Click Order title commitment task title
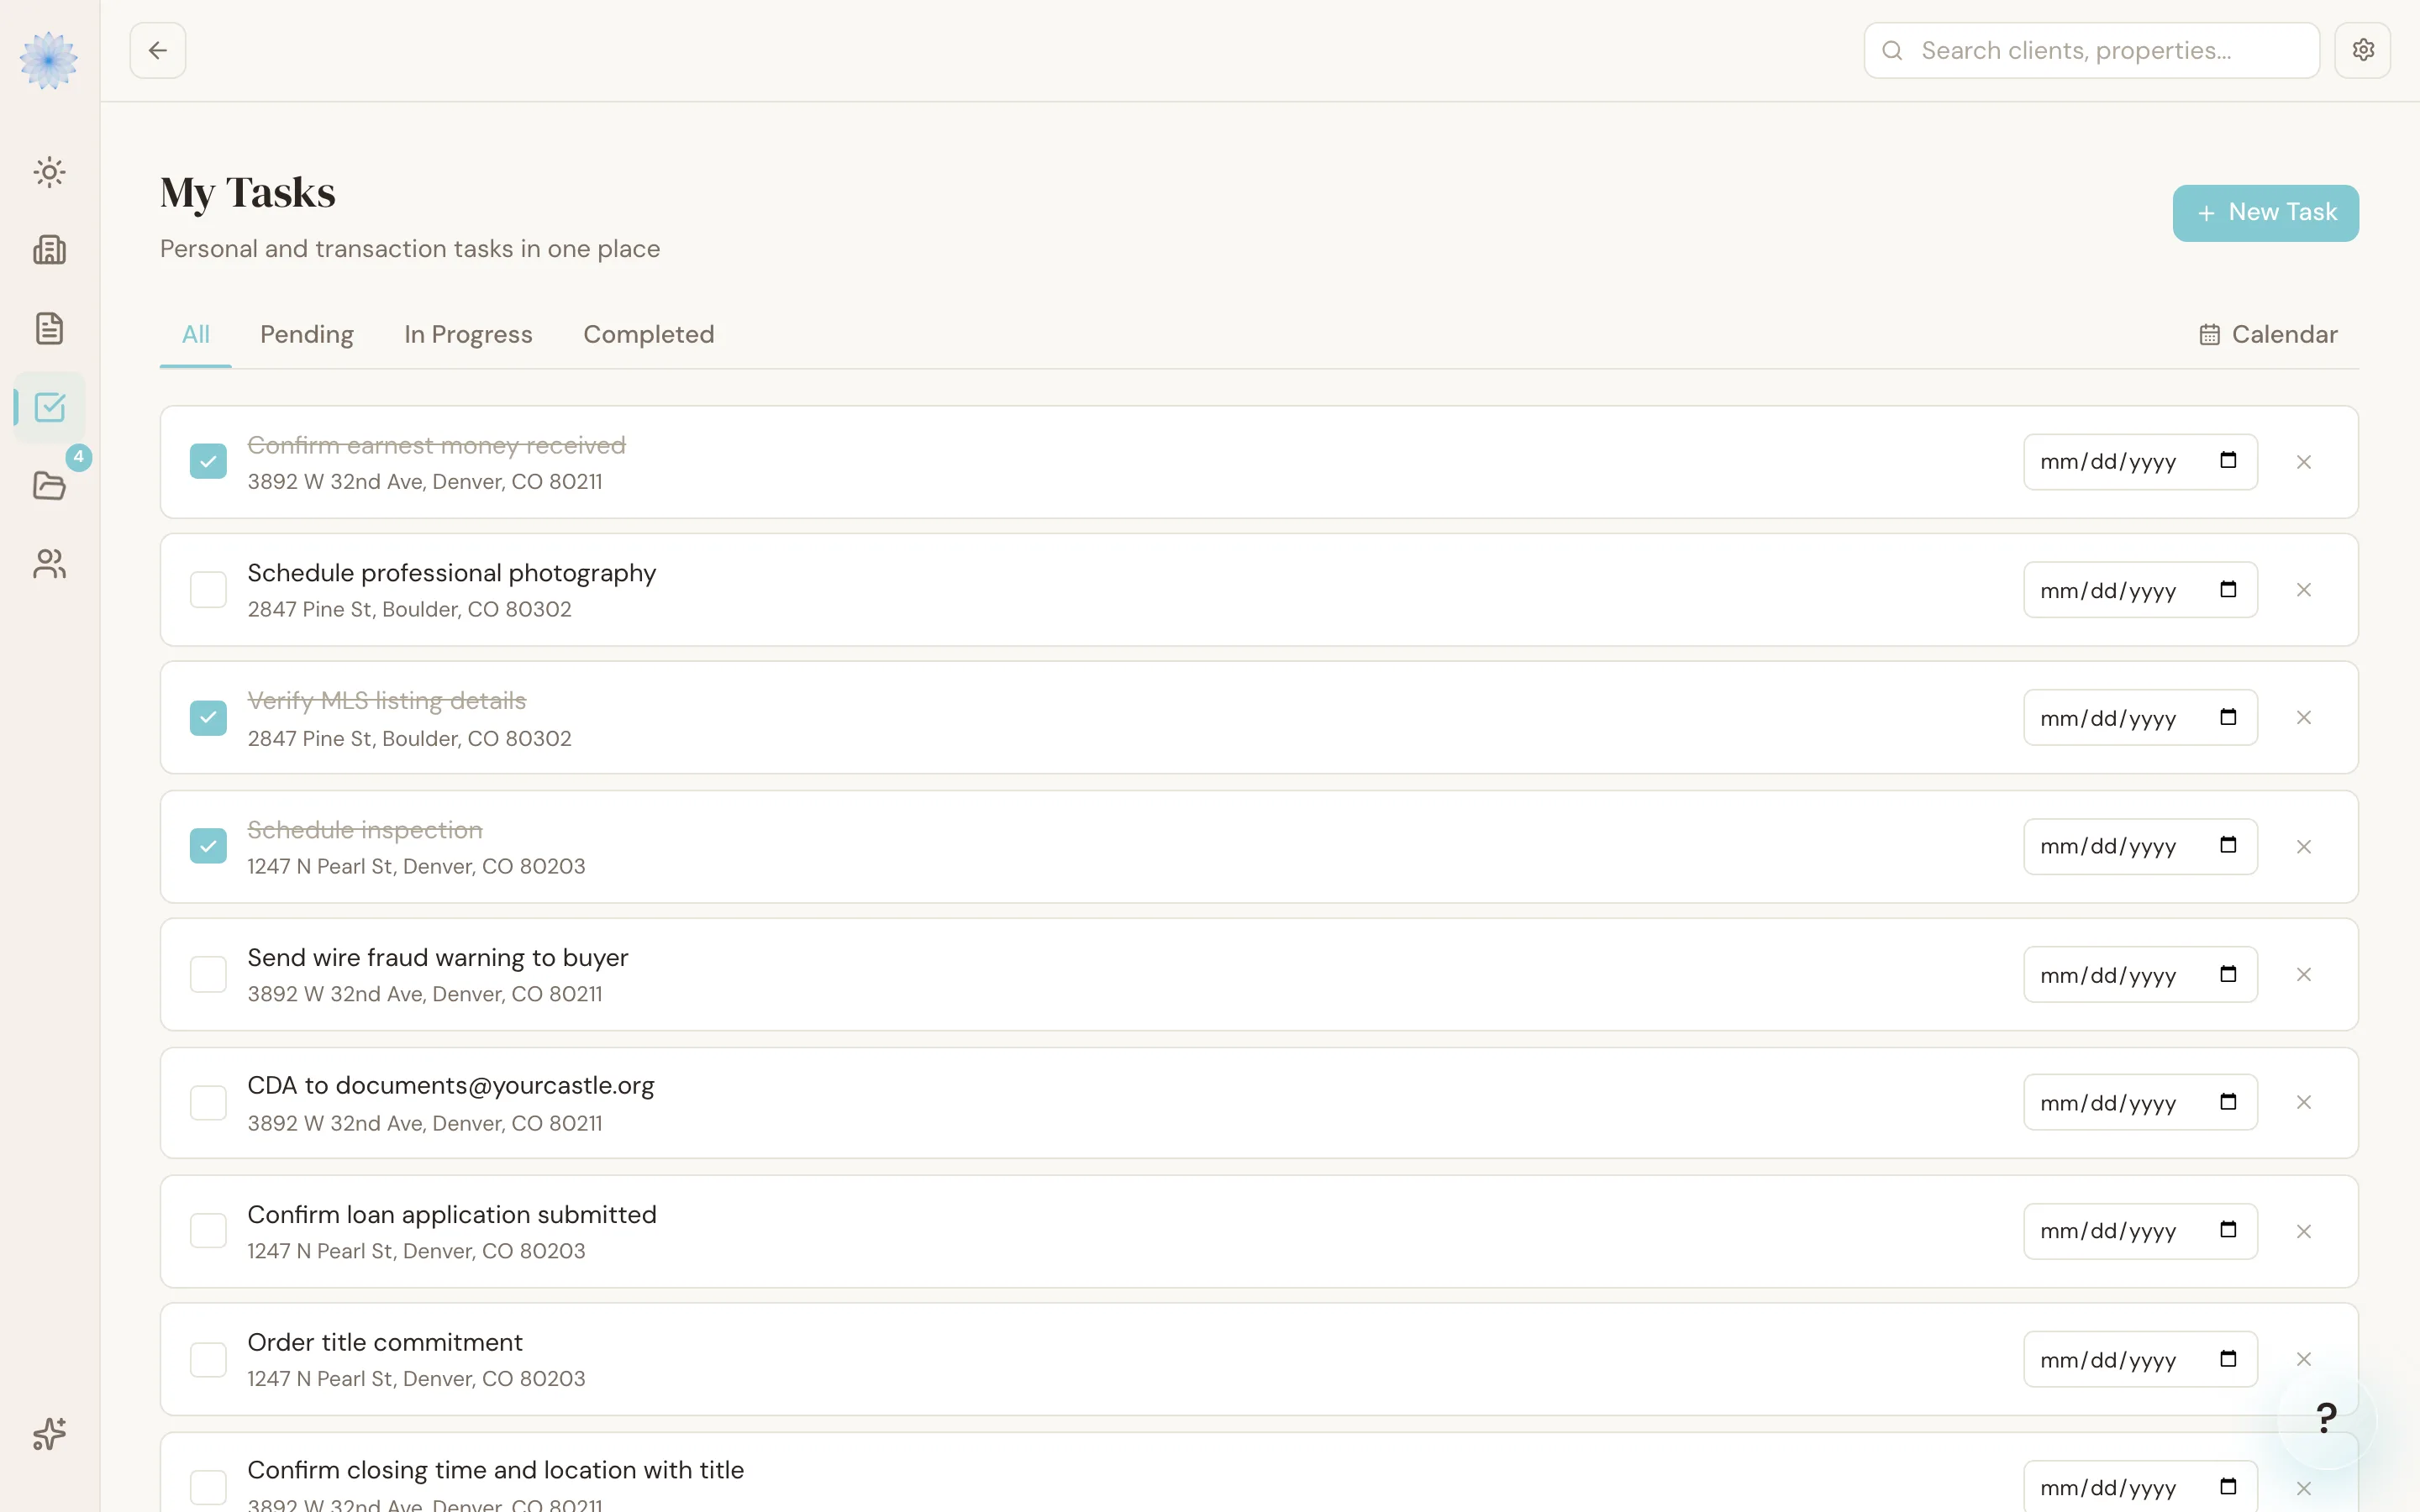 tap(385, 1342)
